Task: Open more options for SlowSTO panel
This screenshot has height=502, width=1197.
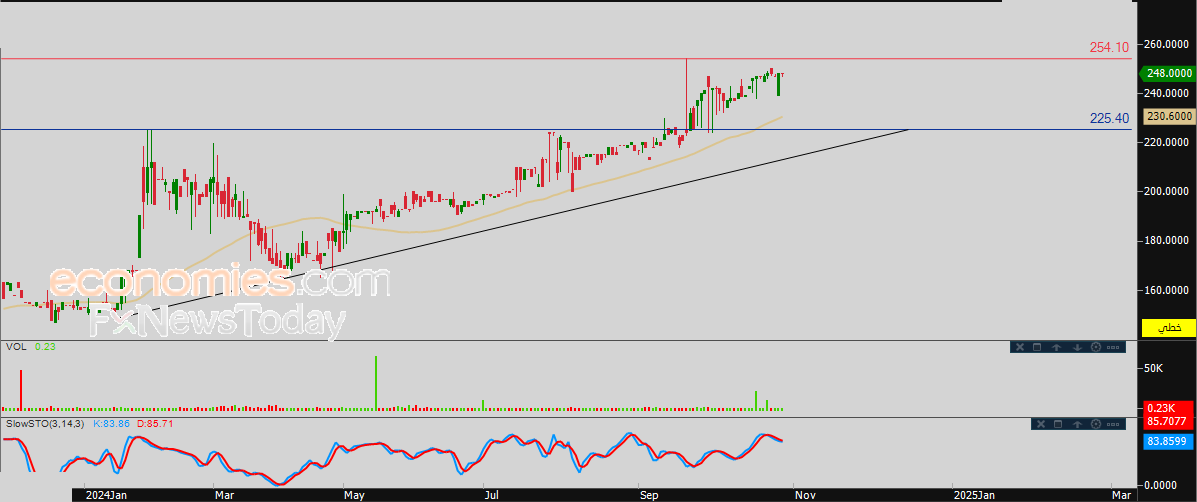Action: coord(1113,424)
